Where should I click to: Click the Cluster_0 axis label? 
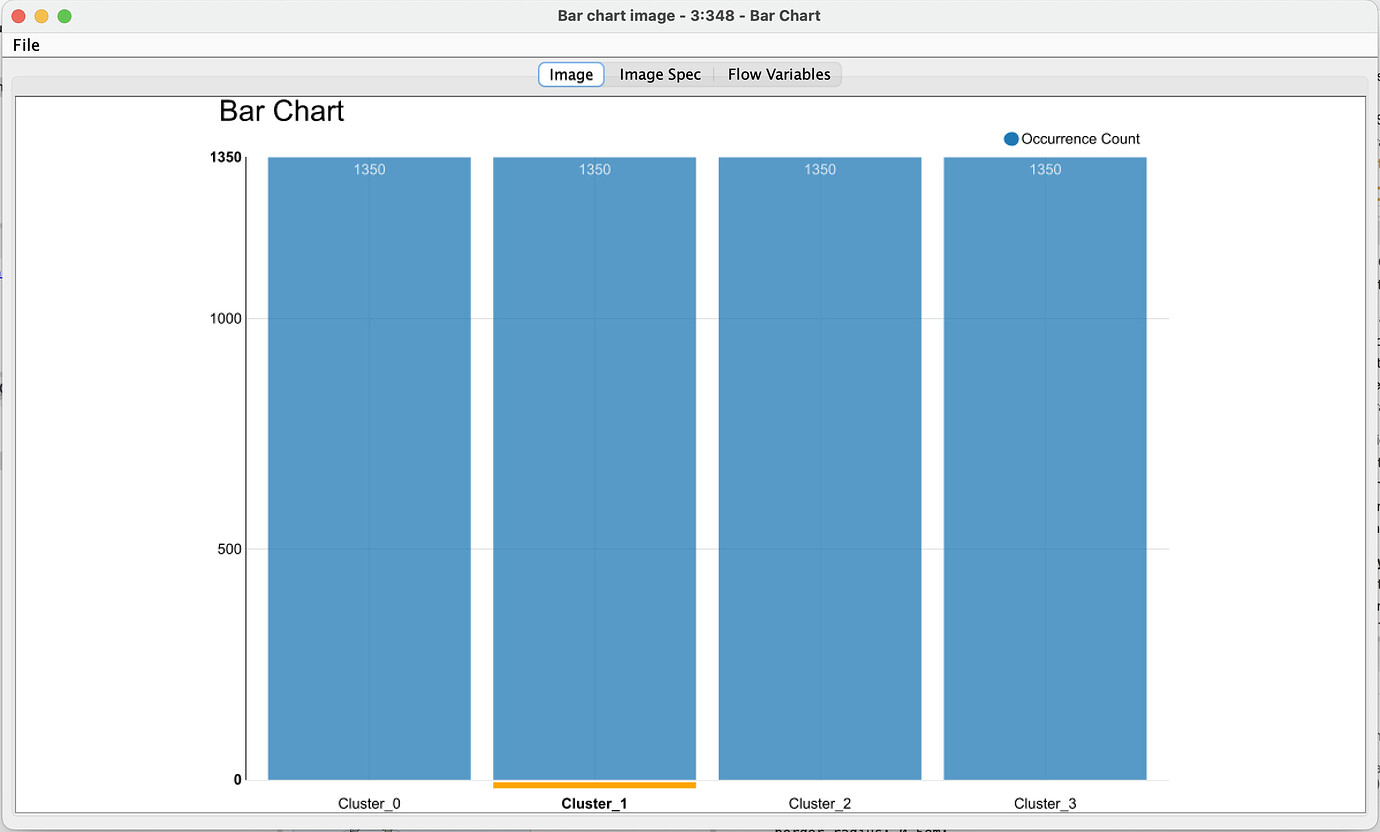pos(369,803)
